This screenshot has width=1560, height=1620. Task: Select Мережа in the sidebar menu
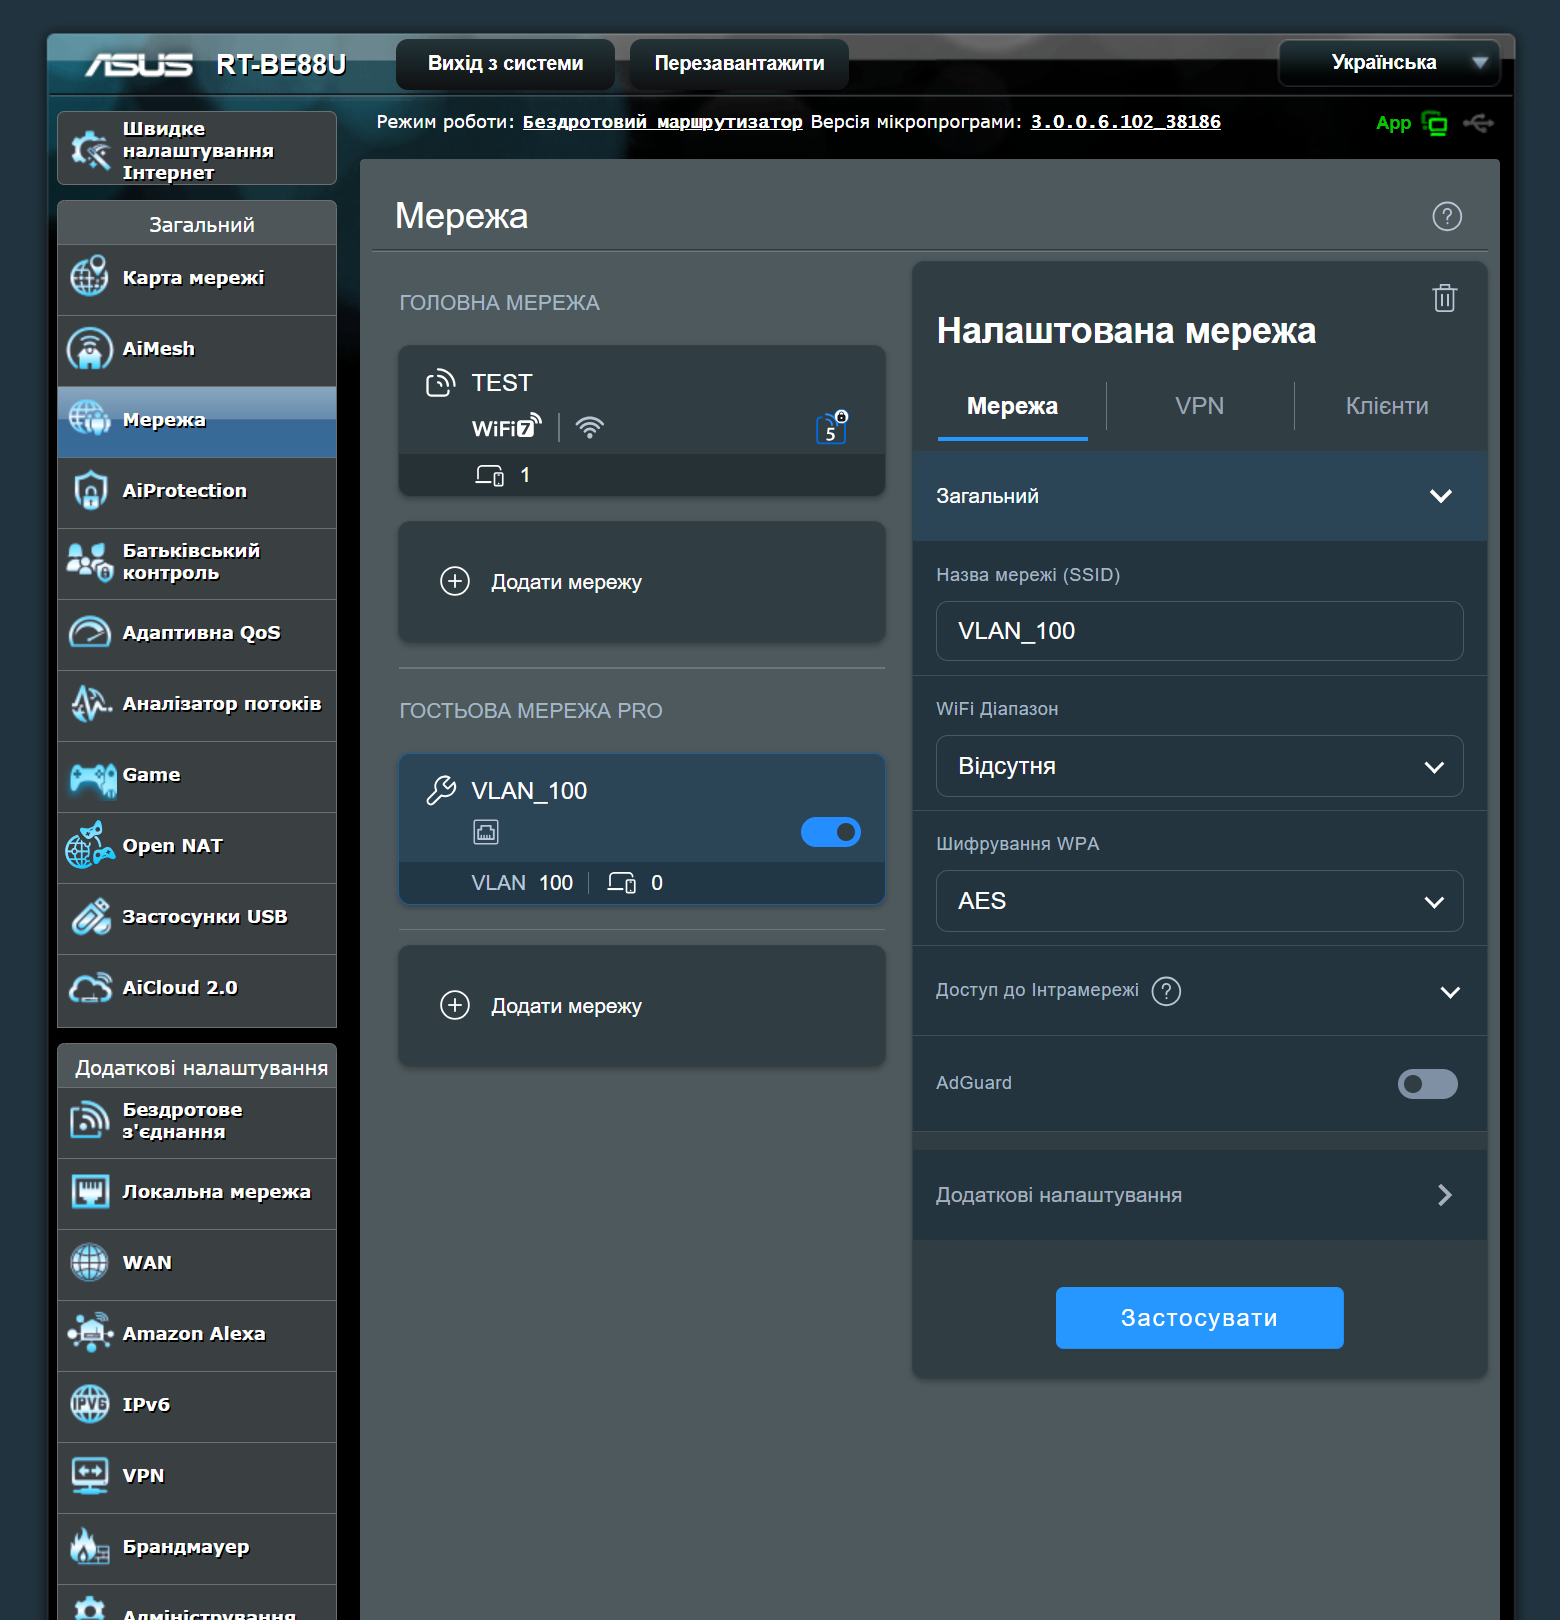click(x=197, y=421)
